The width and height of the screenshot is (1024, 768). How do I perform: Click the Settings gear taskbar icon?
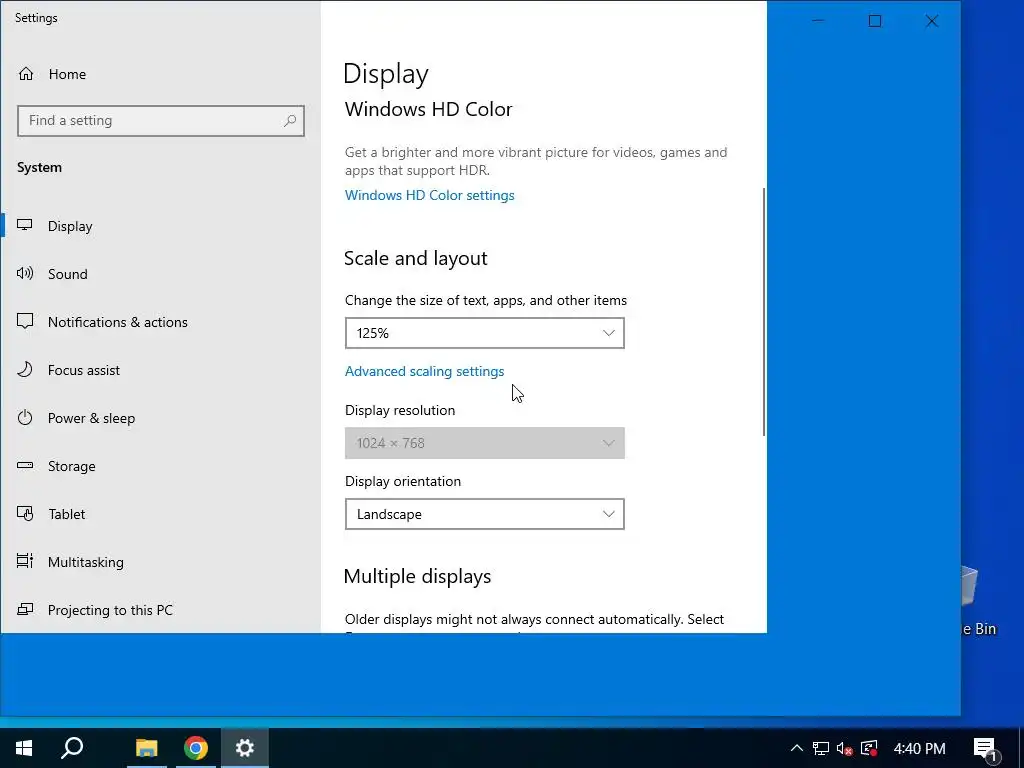click(245, 748)
